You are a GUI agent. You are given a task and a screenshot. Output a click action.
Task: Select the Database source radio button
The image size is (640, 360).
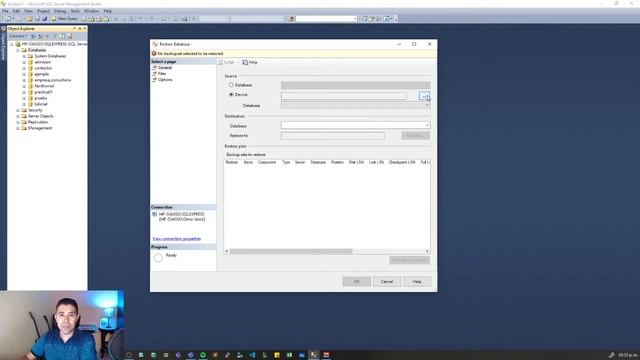point(231,85)
